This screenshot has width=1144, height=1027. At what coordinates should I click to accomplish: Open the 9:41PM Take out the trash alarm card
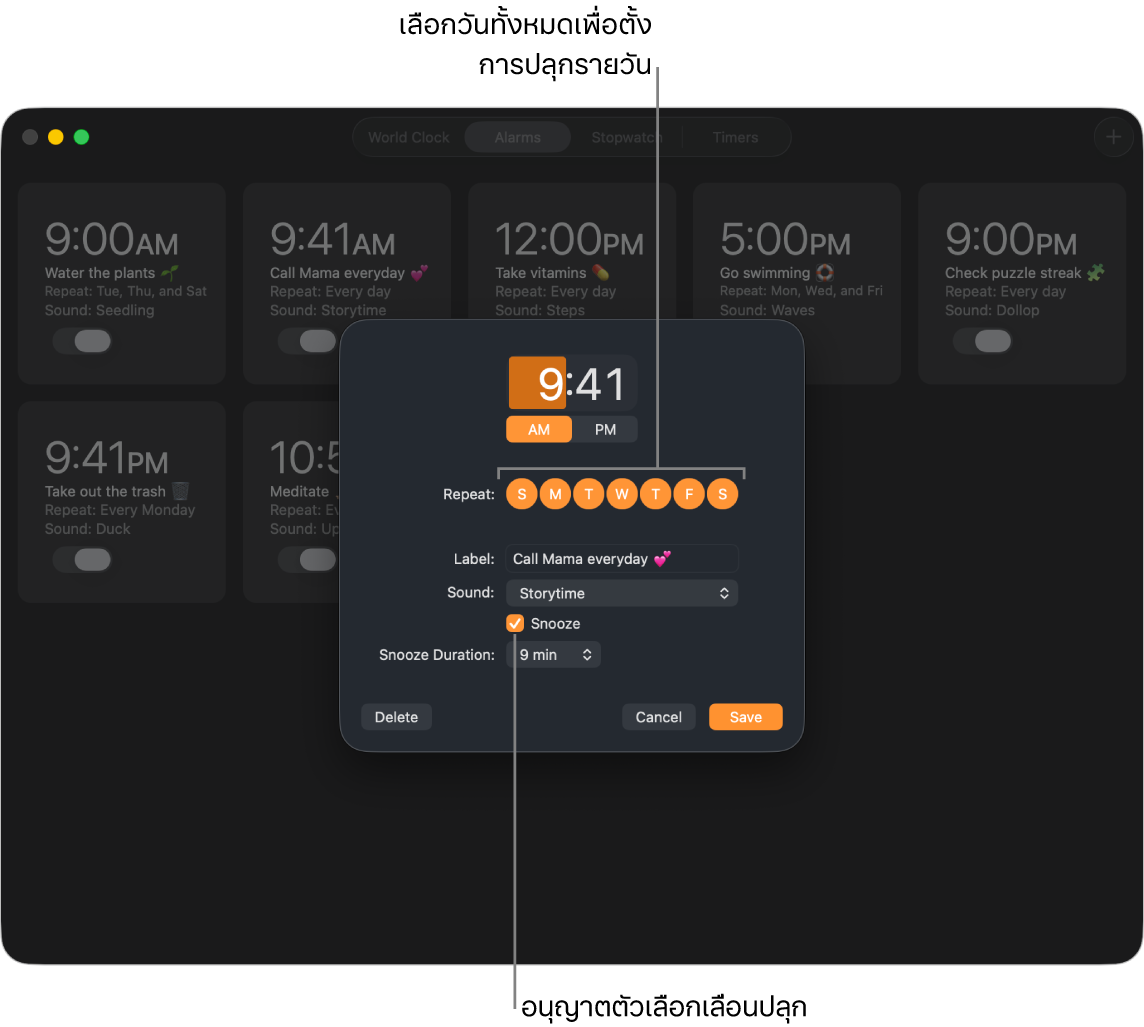[x=122, y=502]
